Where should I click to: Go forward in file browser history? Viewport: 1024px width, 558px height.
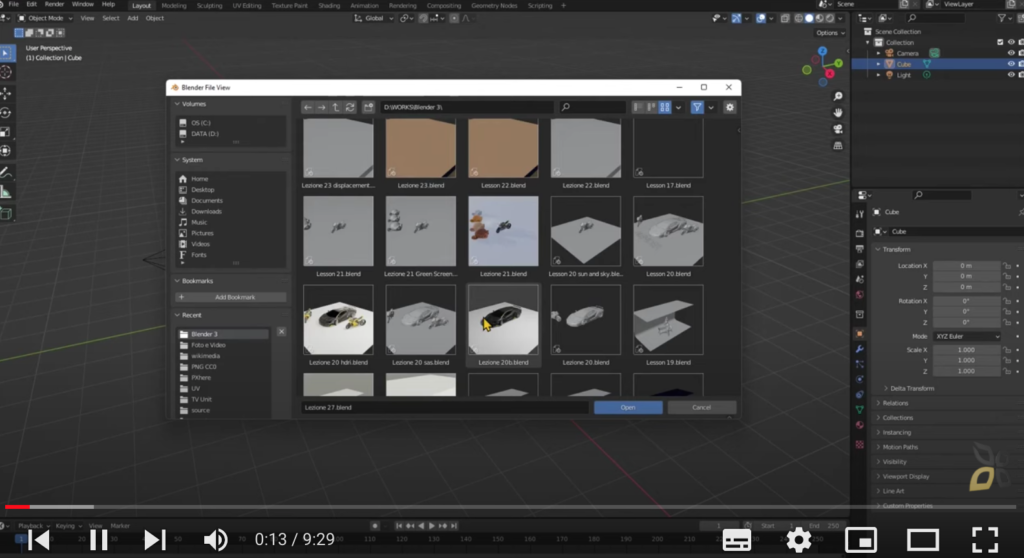[x=321, y=107]
